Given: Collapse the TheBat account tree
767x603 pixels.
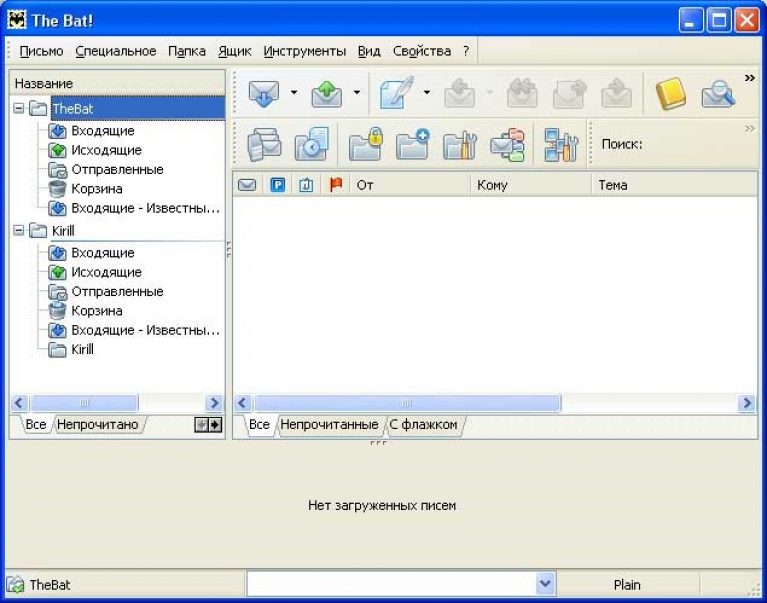Looking at the screenshot, I should [19, 108].
